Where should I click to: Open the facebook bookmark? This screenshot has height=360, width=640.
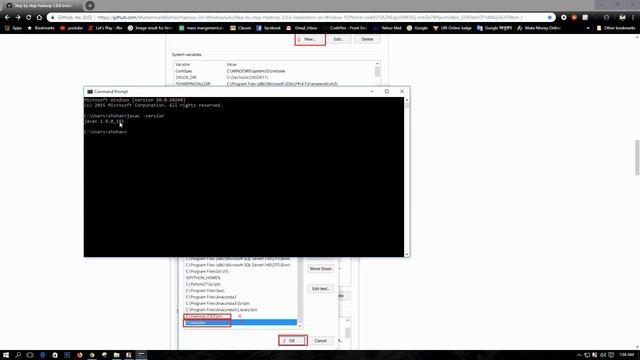[269, 28]
